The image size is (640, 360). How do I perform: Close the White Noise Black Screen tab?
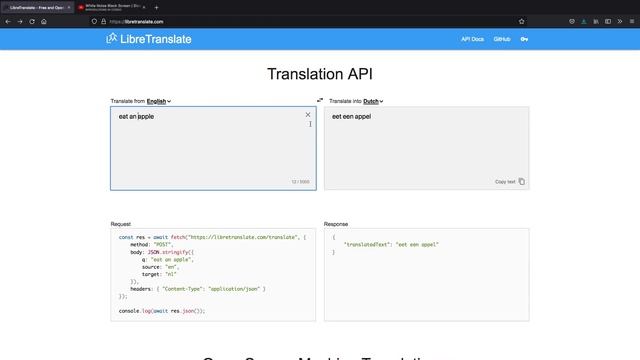point(144,7)
